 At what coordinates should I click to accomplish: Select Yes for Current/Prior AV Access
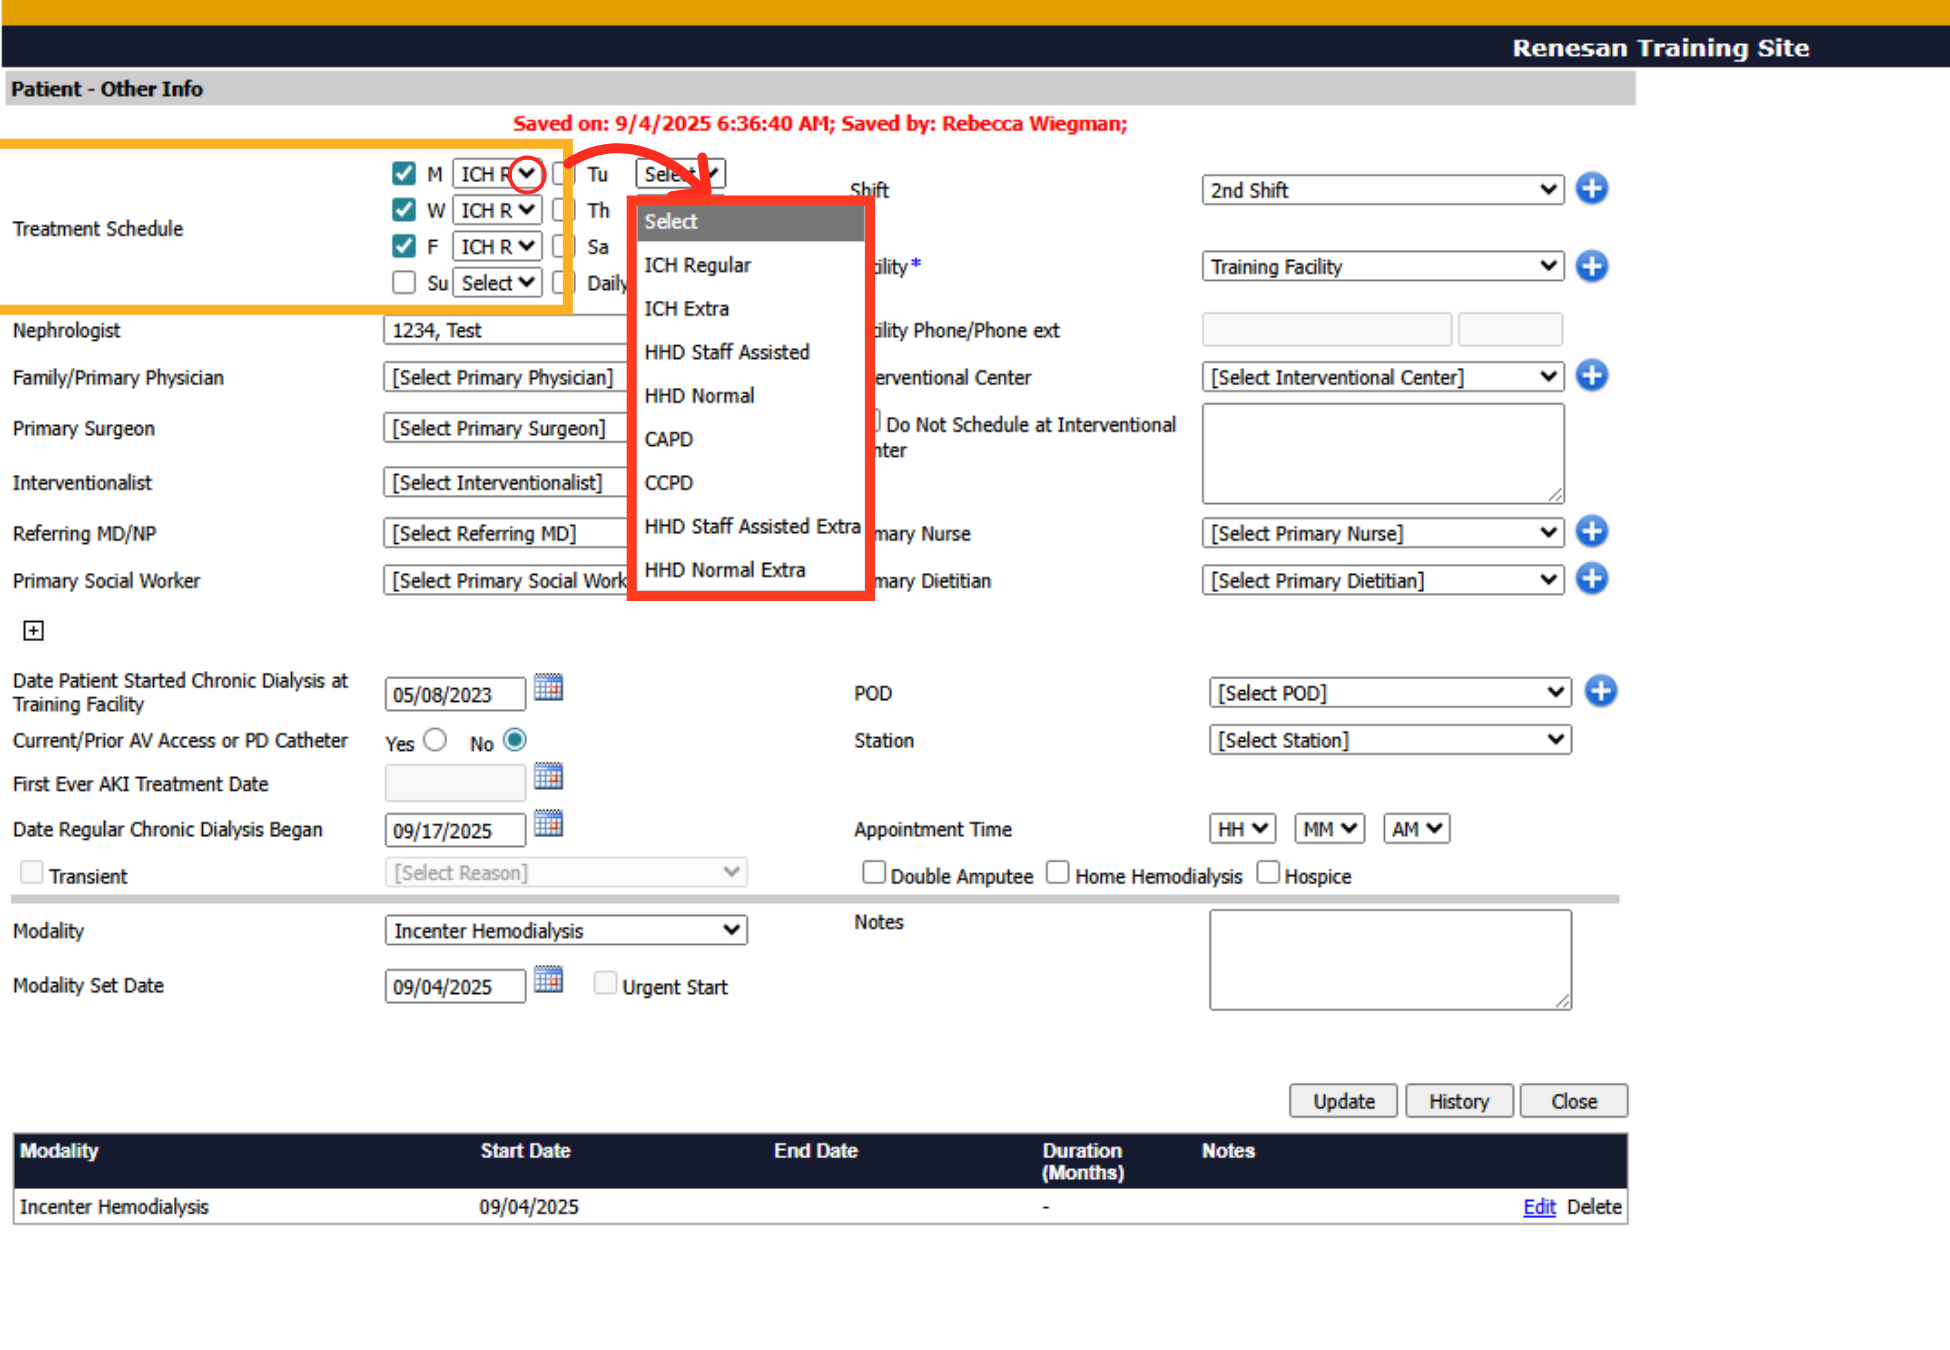[435, 740]
